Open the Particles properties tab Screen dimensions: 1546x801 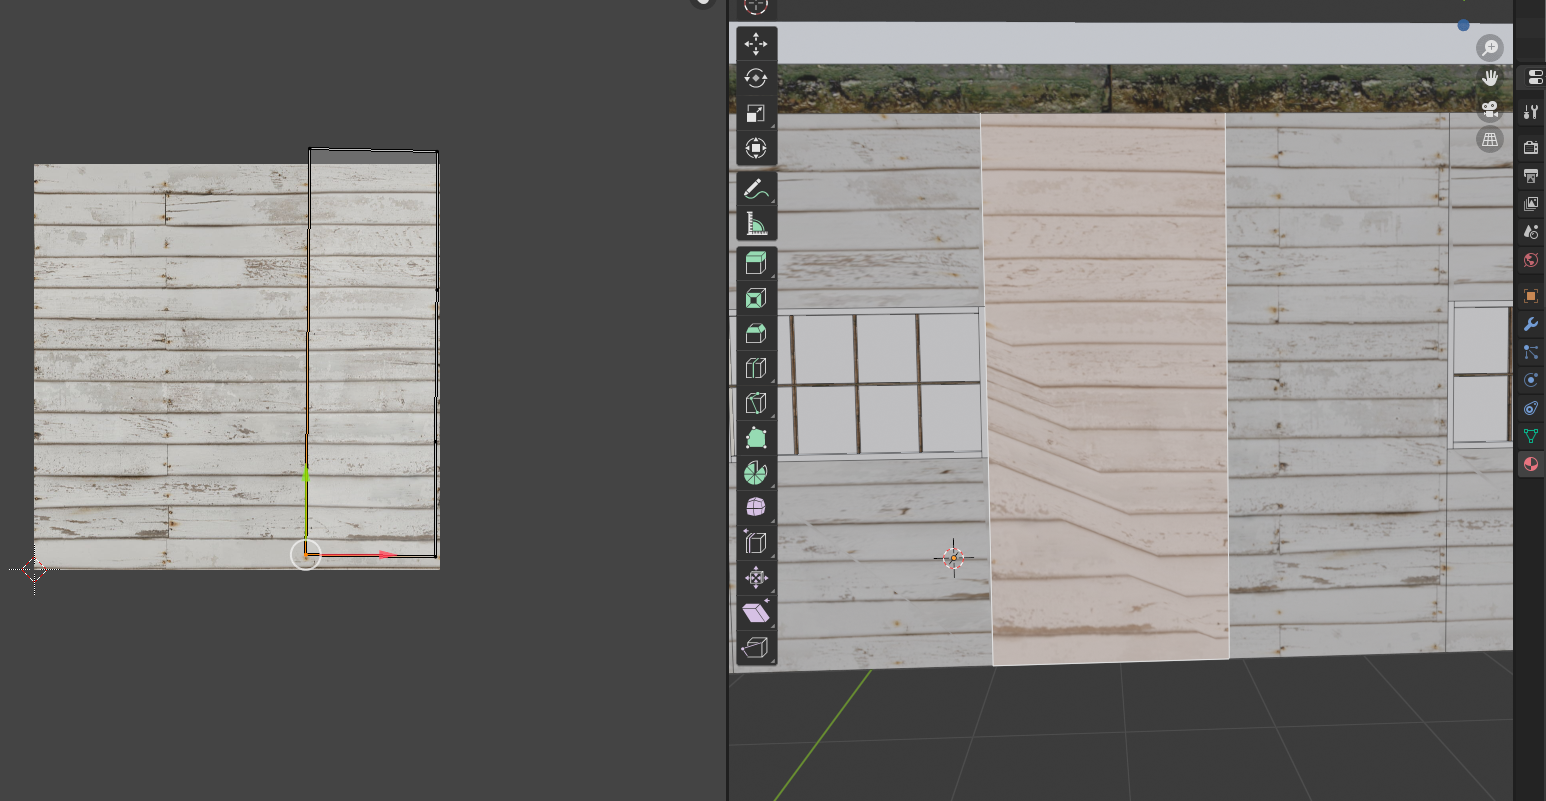[1531, 352]
